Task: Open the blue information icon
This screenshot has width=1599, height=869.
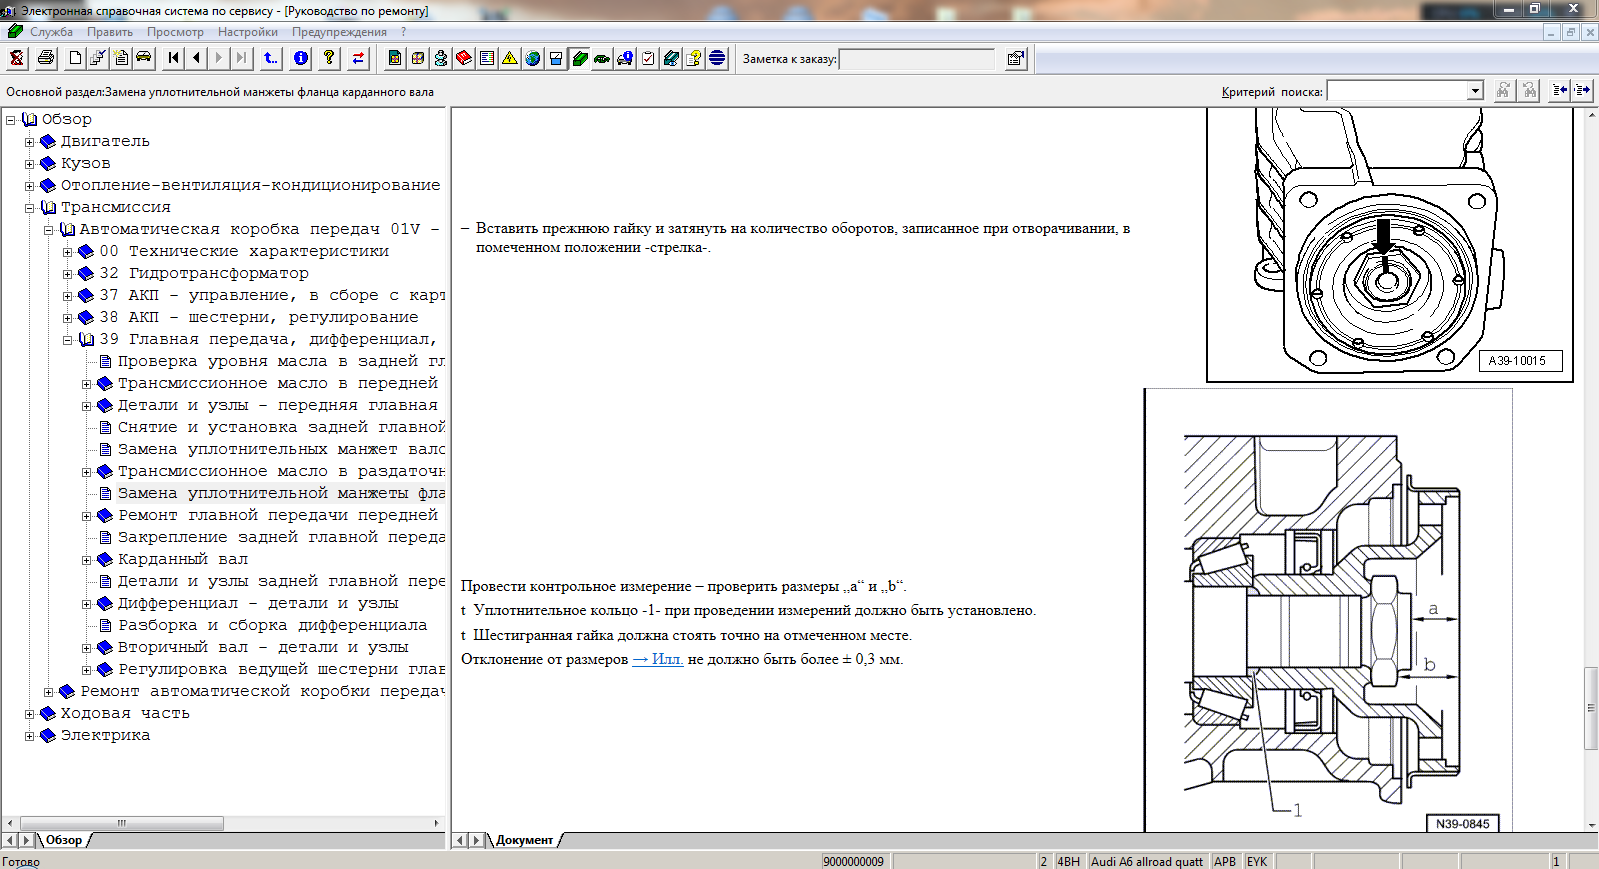Action: click(301, 58)
